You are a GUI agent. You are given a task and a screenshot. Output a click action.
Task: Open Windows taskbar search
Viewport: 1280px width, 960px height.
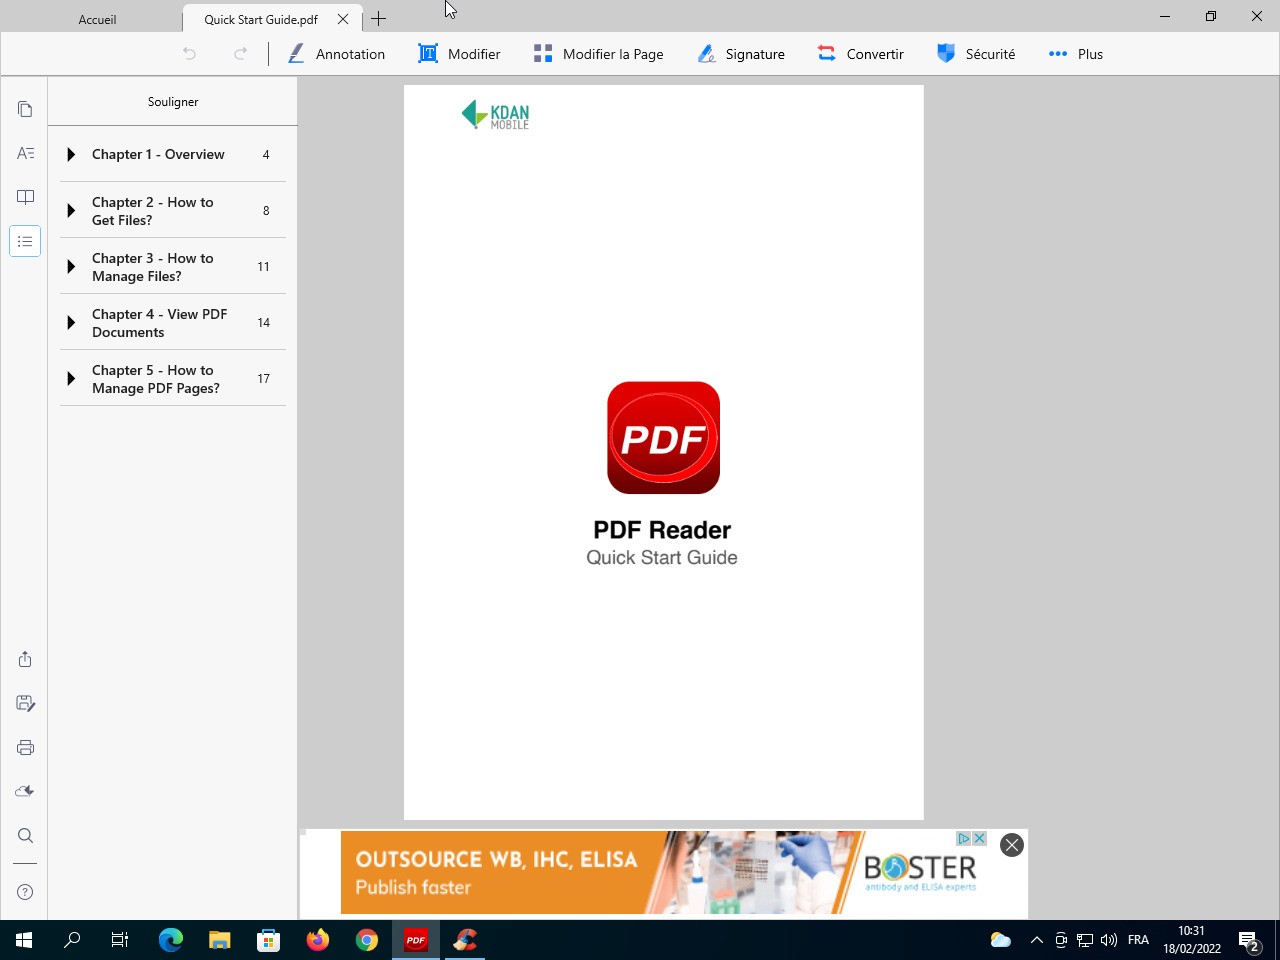(72, 940)
